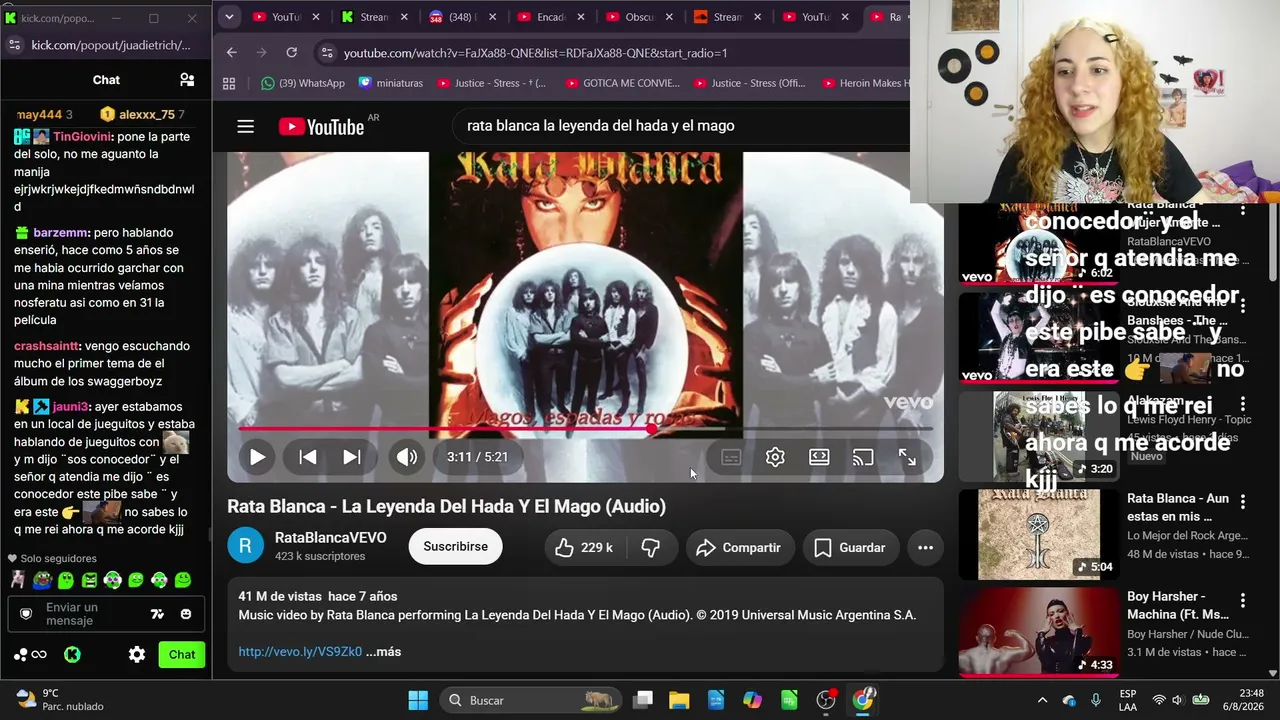
Task: Mute the video with the volume icon
Action: [406, 457]
